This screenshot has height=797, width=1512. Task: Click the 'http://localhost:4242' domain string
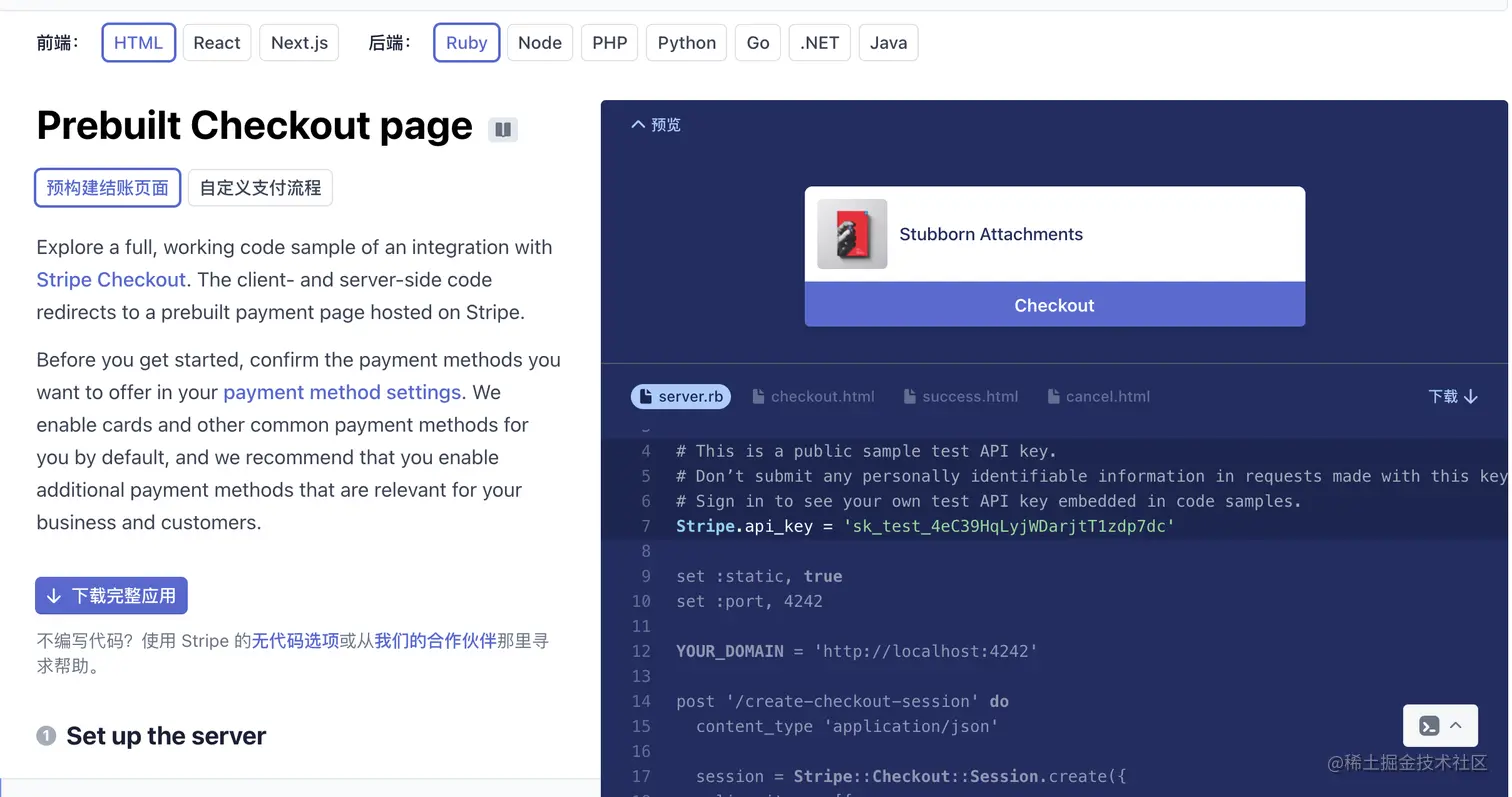coord(926,651)
